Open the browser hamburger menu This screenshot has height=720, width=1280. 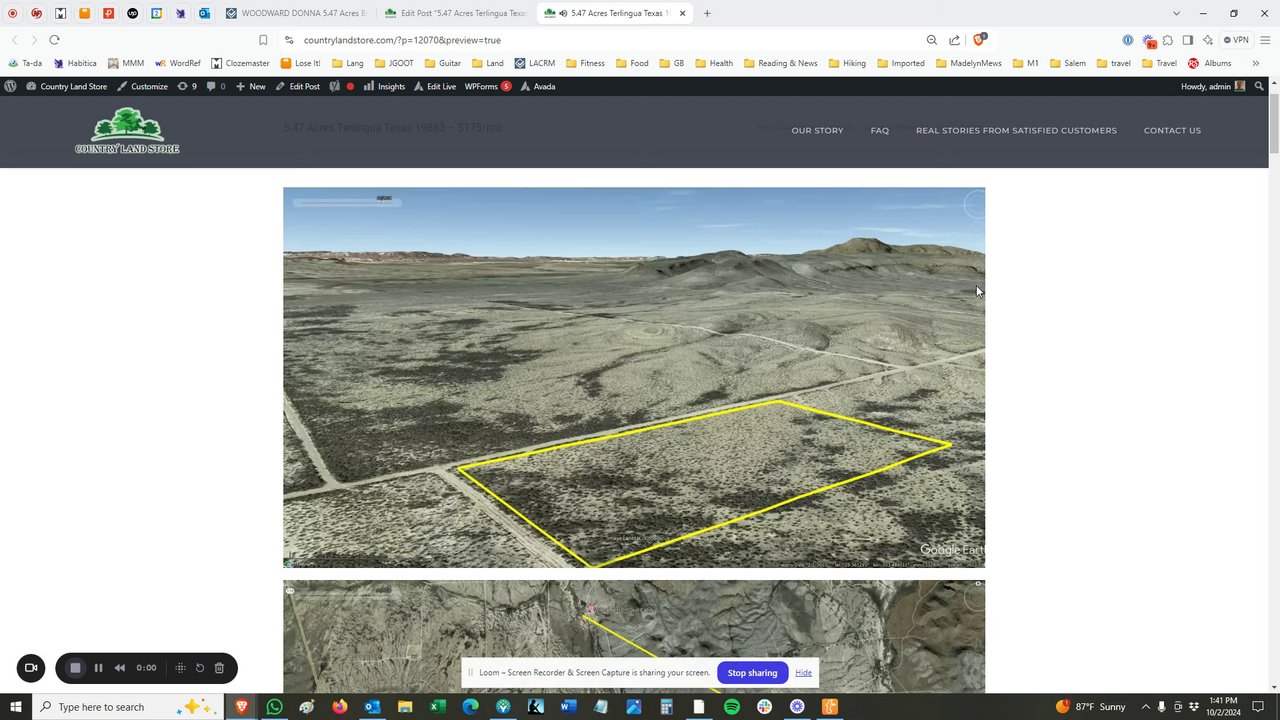coord(1265,40)
